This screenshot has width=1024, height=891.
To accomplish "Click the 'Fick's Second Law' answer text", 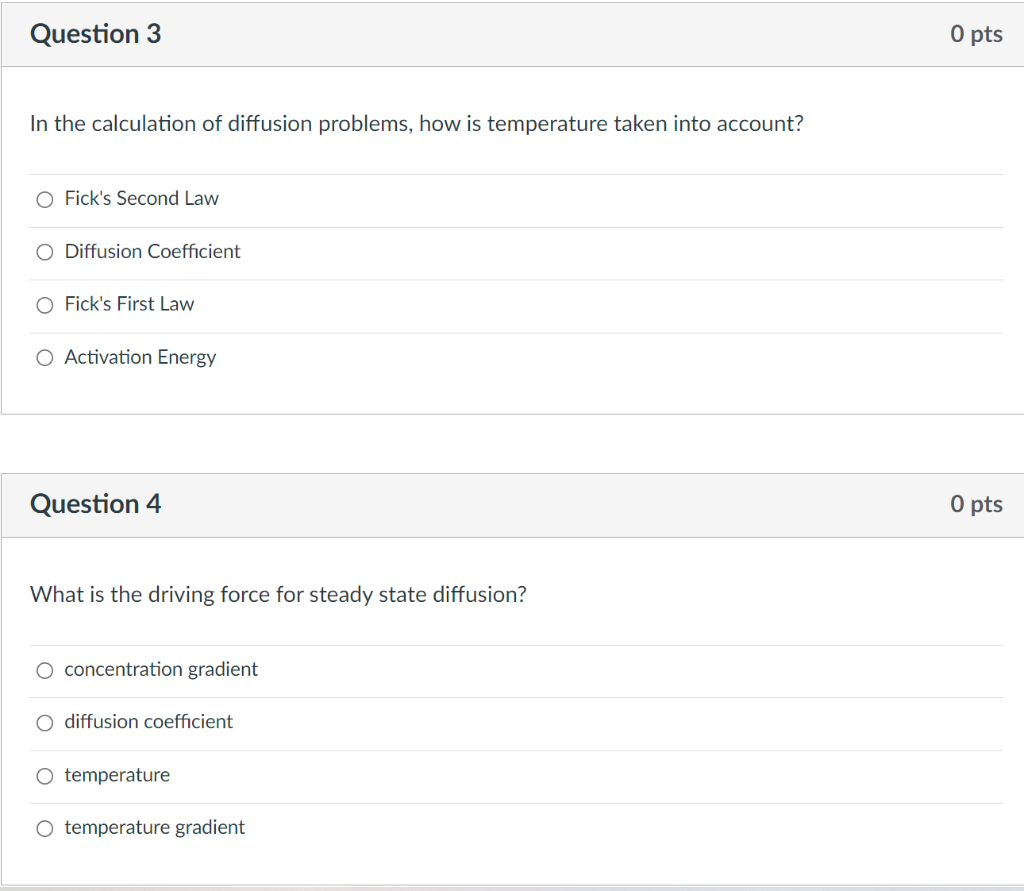I will point(141,198).
